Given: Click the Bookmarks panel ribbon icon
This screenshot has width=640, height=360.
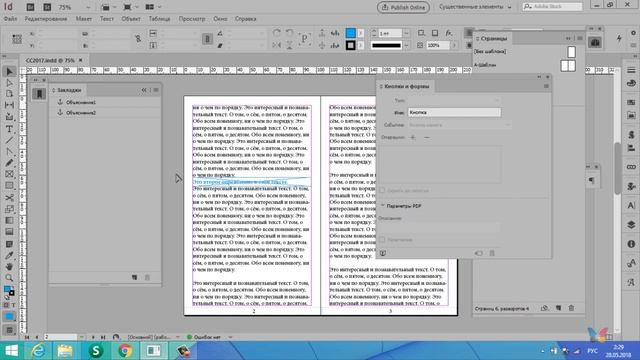Looking at the screenshot, I should click(39, 94).
